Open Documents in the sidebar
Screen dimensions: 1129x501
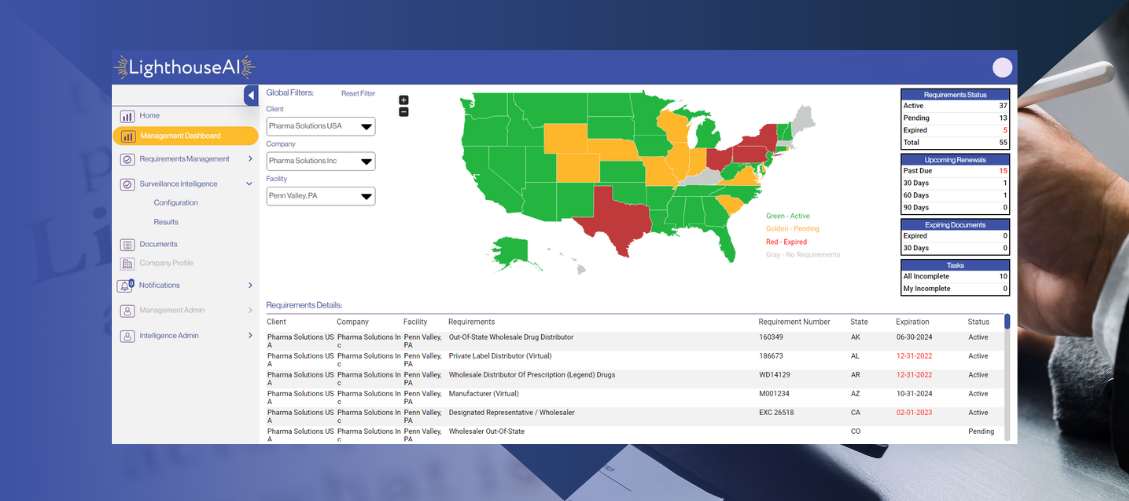(158, 245)
